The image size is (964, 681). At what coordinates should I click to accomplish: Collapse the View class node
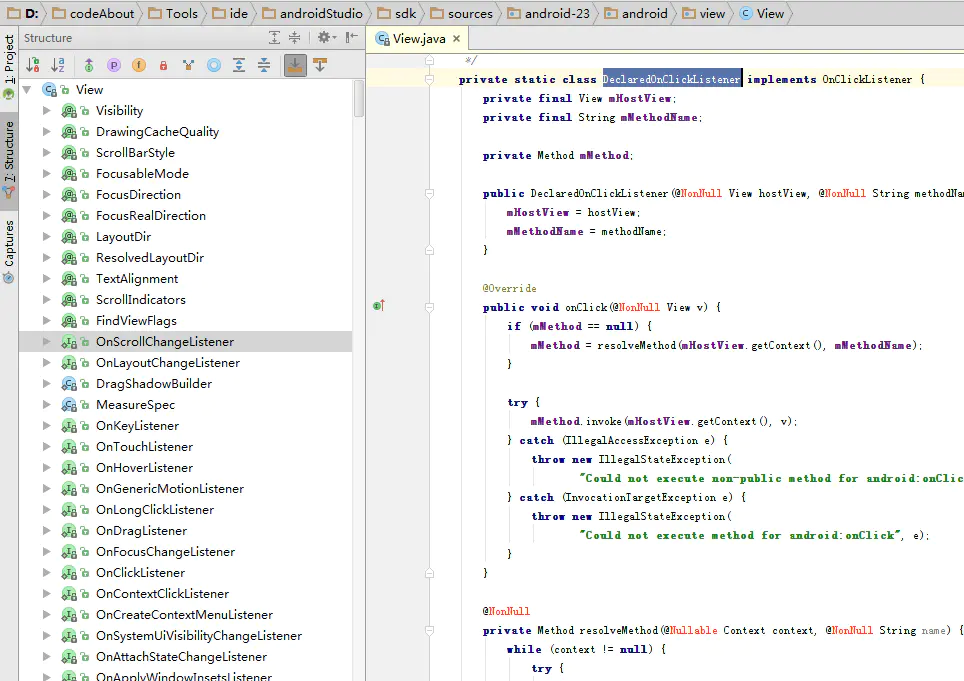[x=28, y=89]
